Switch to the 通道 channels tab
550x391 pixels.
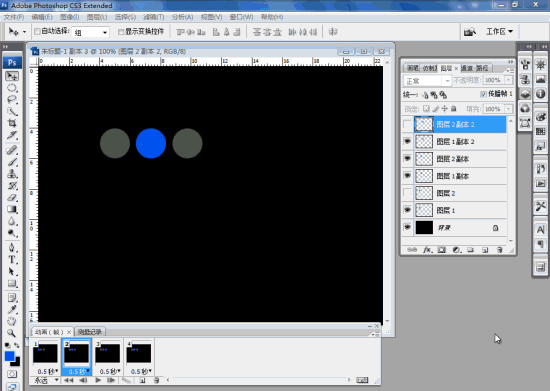click(467, 68)
